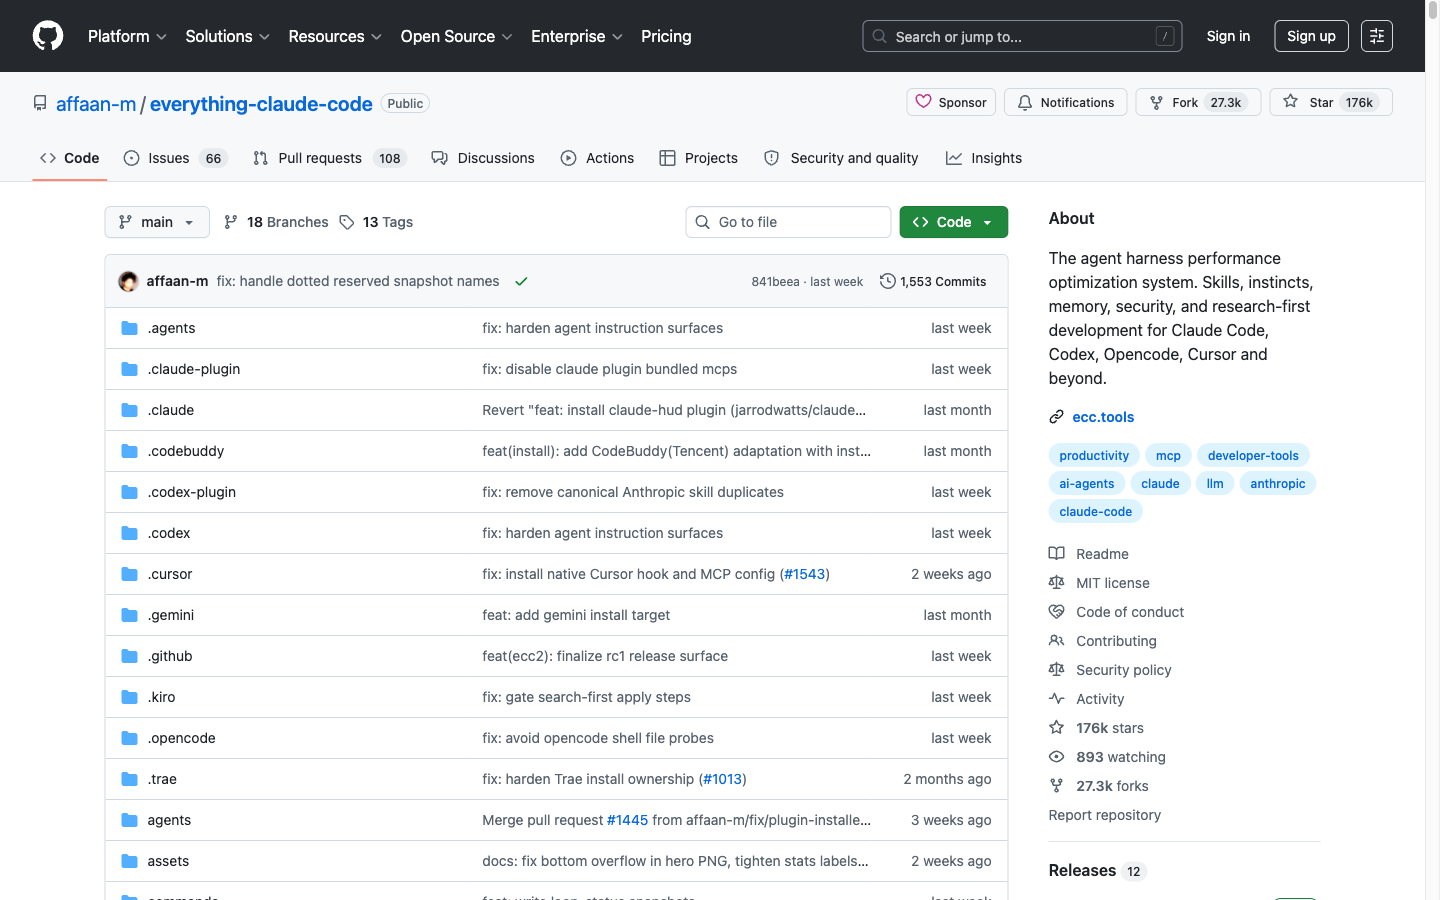Switch to the Issues tab

(176, 158)
